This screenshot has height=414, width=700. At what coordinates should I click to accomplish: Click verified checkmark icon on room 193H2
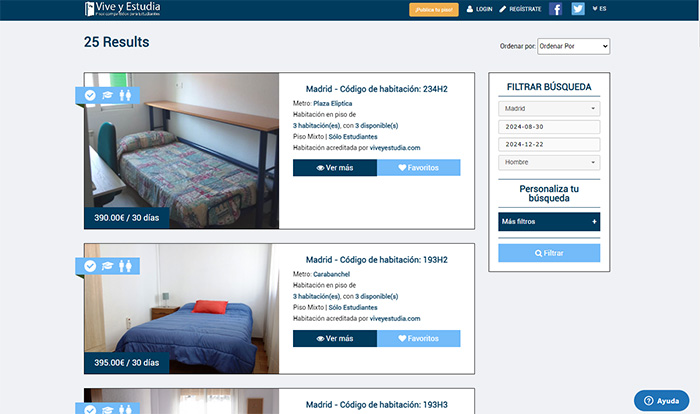(x=90, y=266)
